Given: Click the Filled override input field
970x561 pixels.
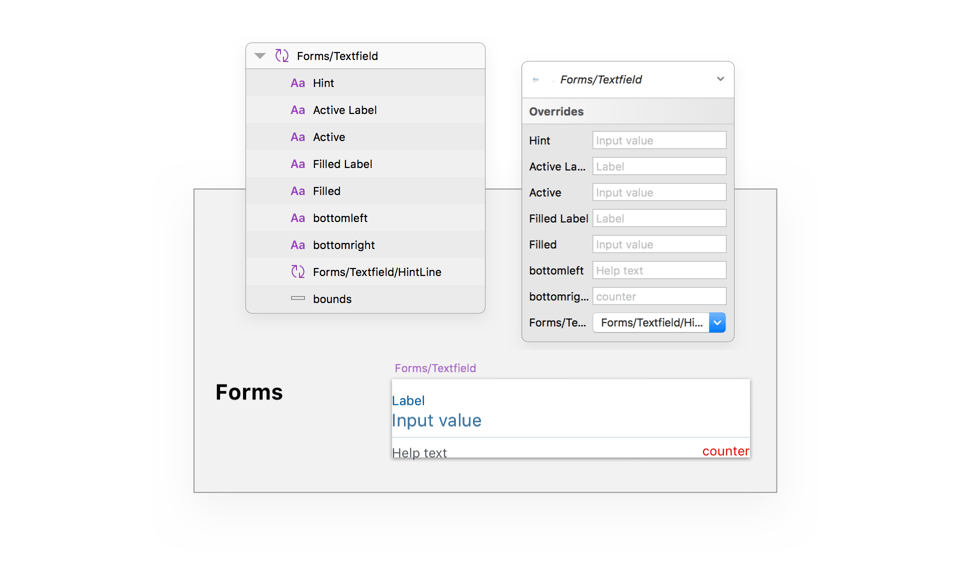Looking at the screenshot, I should (x=659, y=244).
